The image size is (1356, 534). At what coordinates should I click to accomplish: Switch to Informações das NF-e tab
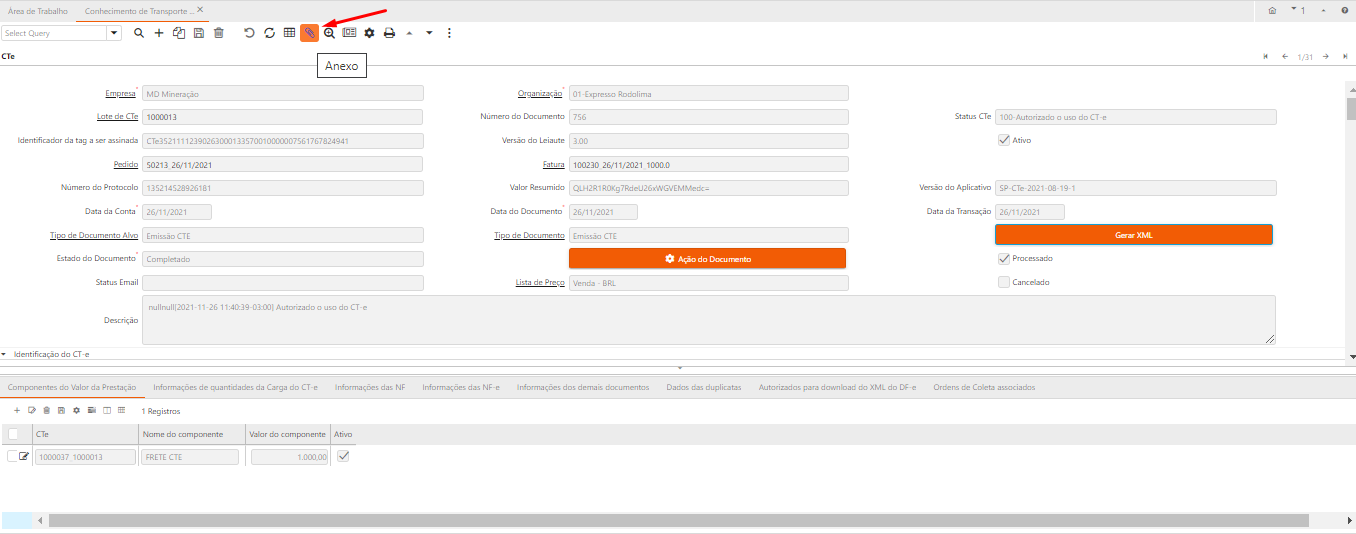(460, 387)
